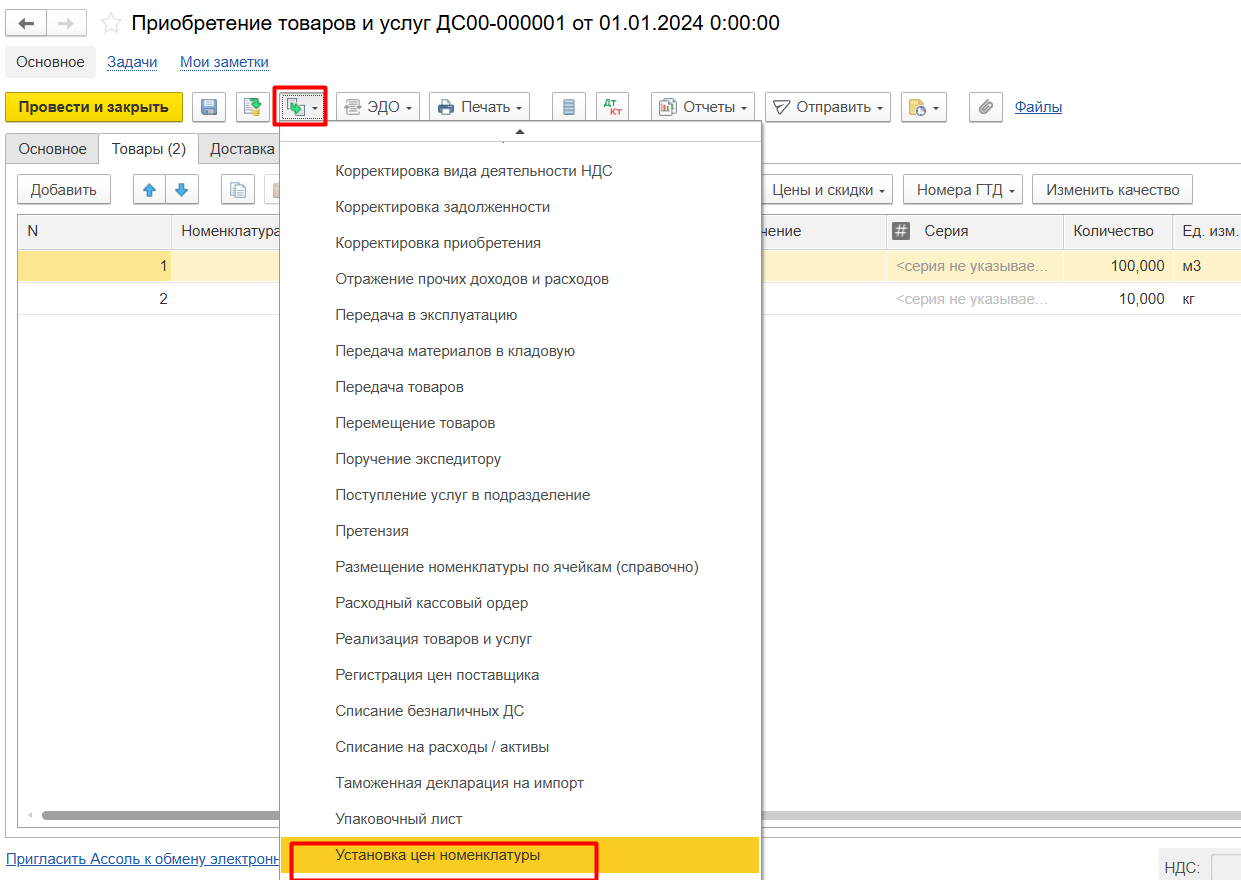Click the save document floppy disk icon

[x=209, y=107]
